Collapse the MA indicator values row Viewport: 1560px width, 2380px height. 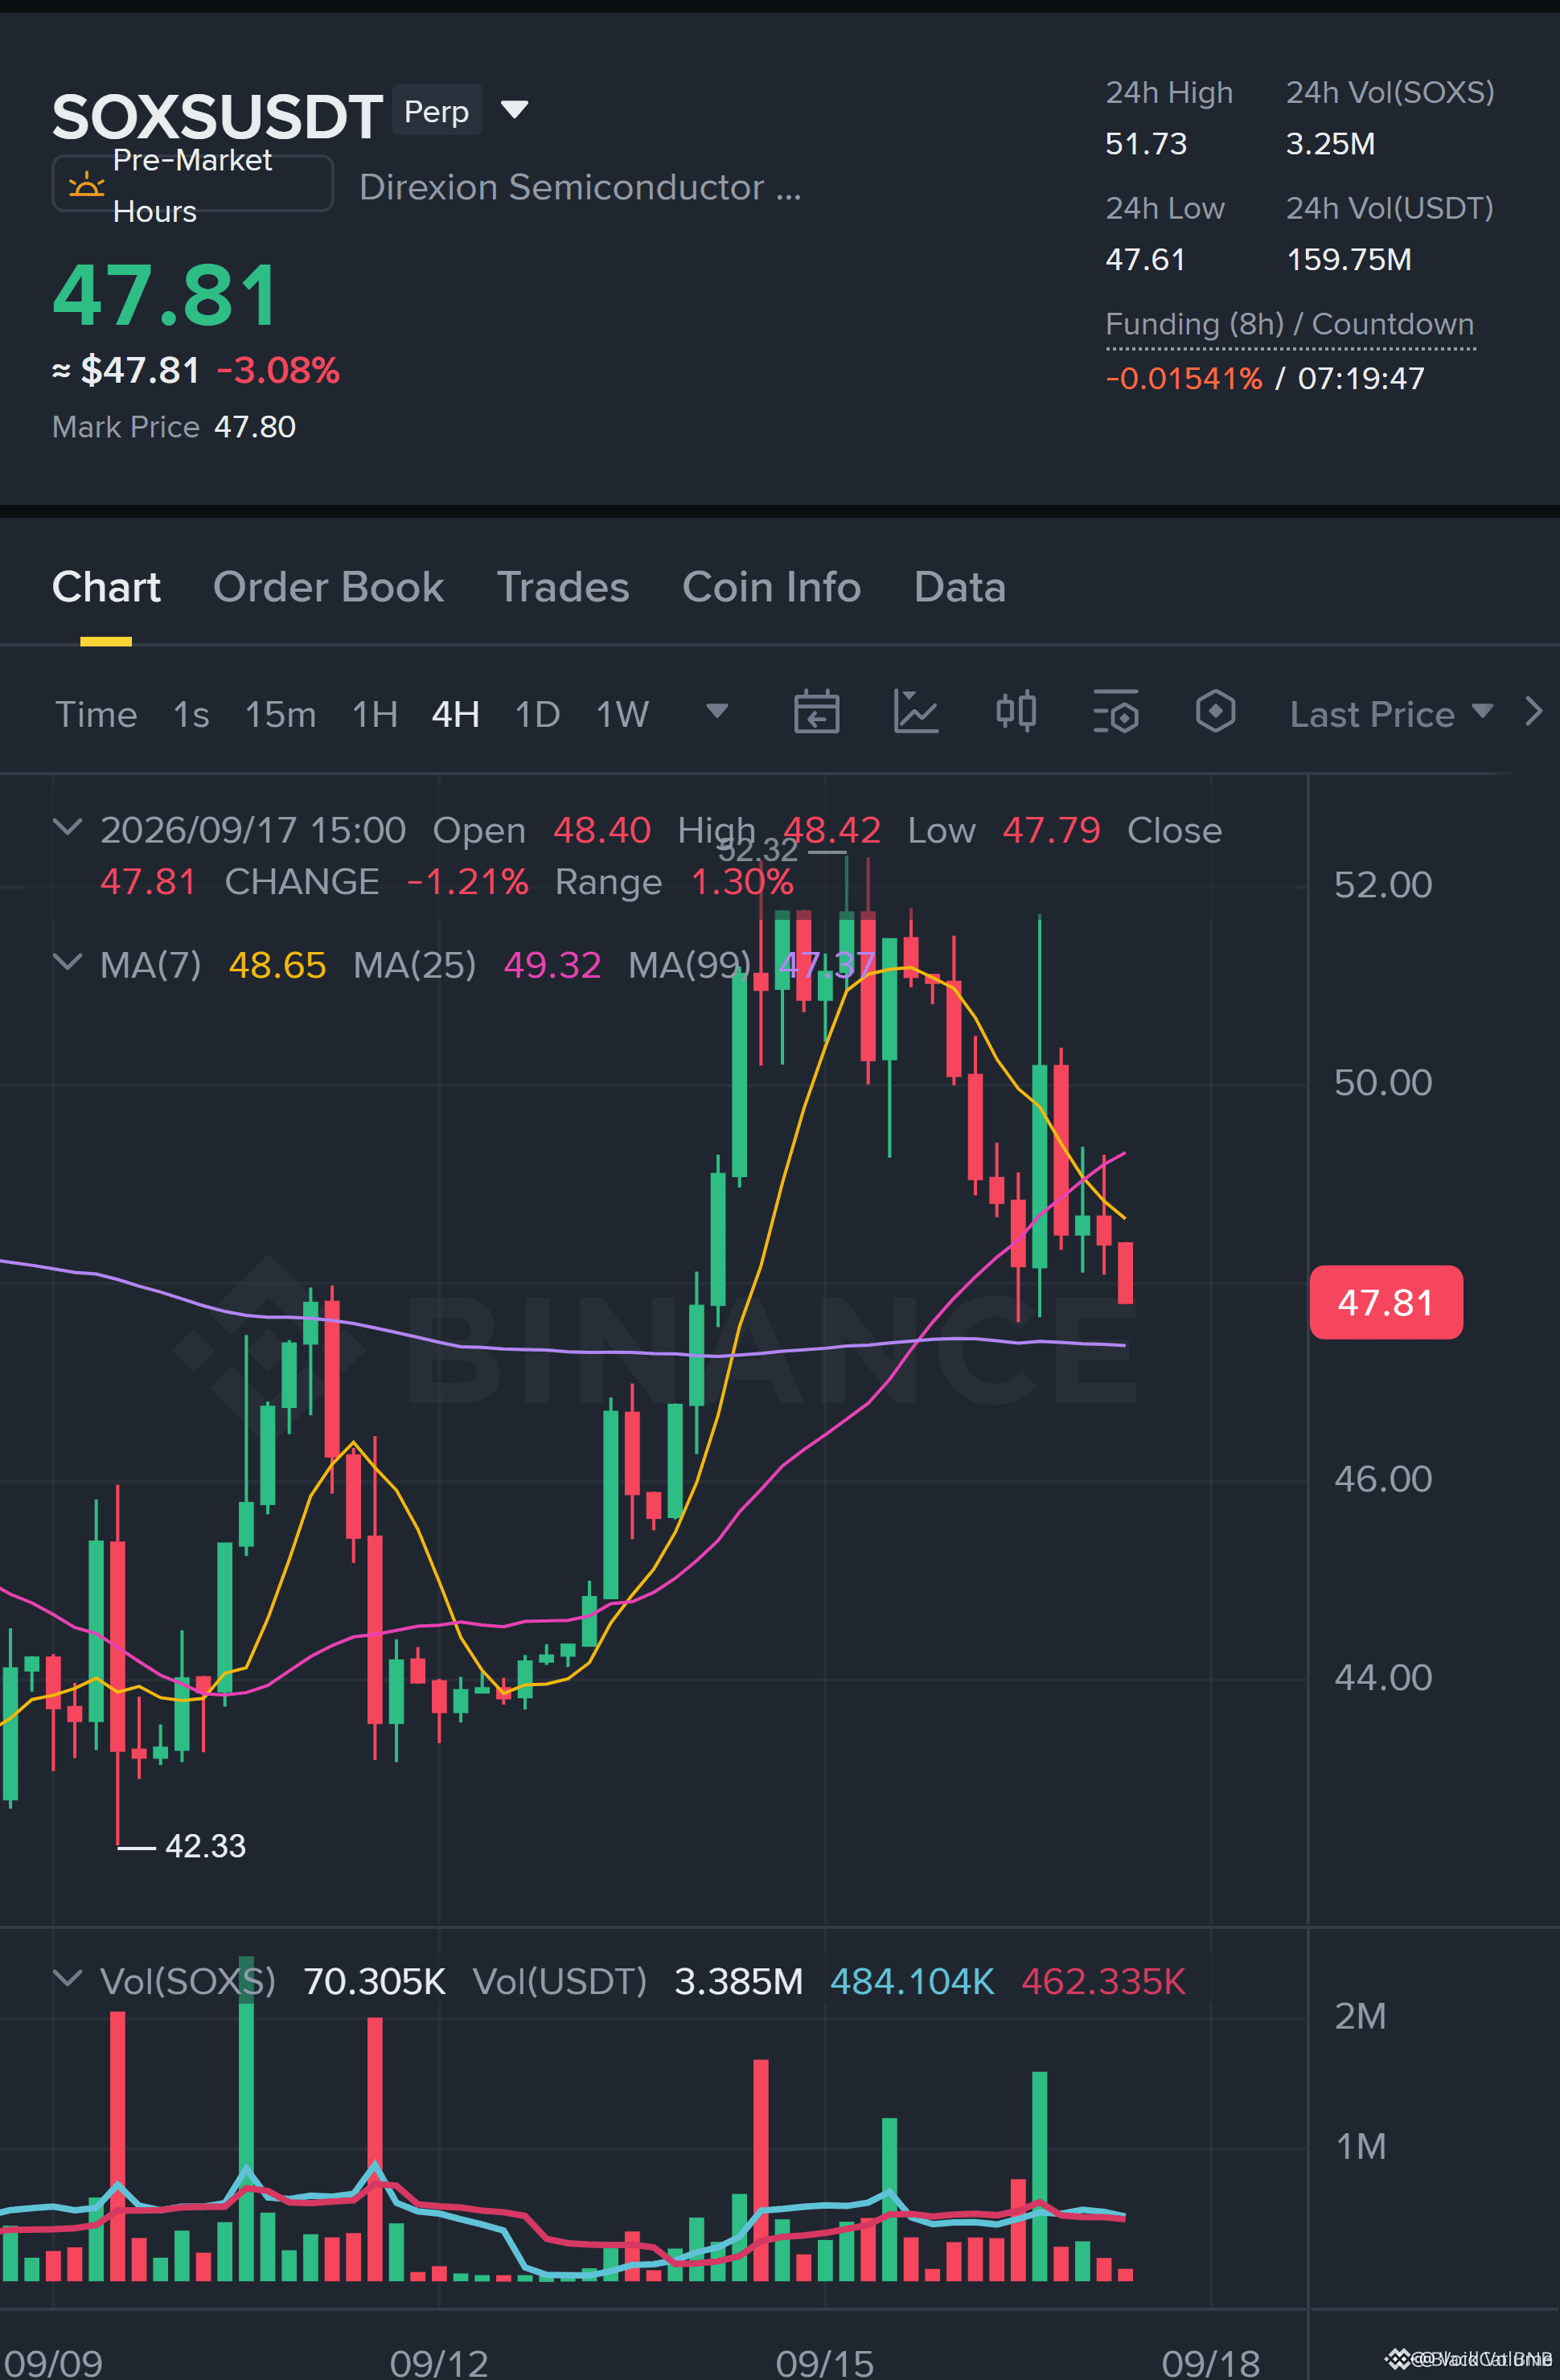tap(67, 963)
